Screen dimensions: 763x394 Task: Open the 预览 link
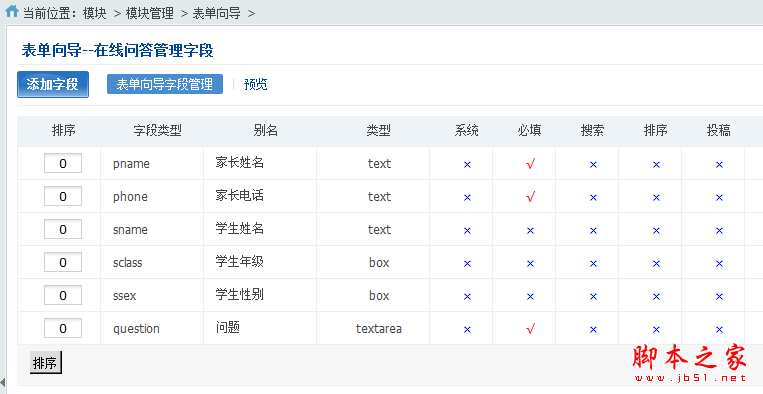[255, 84]
